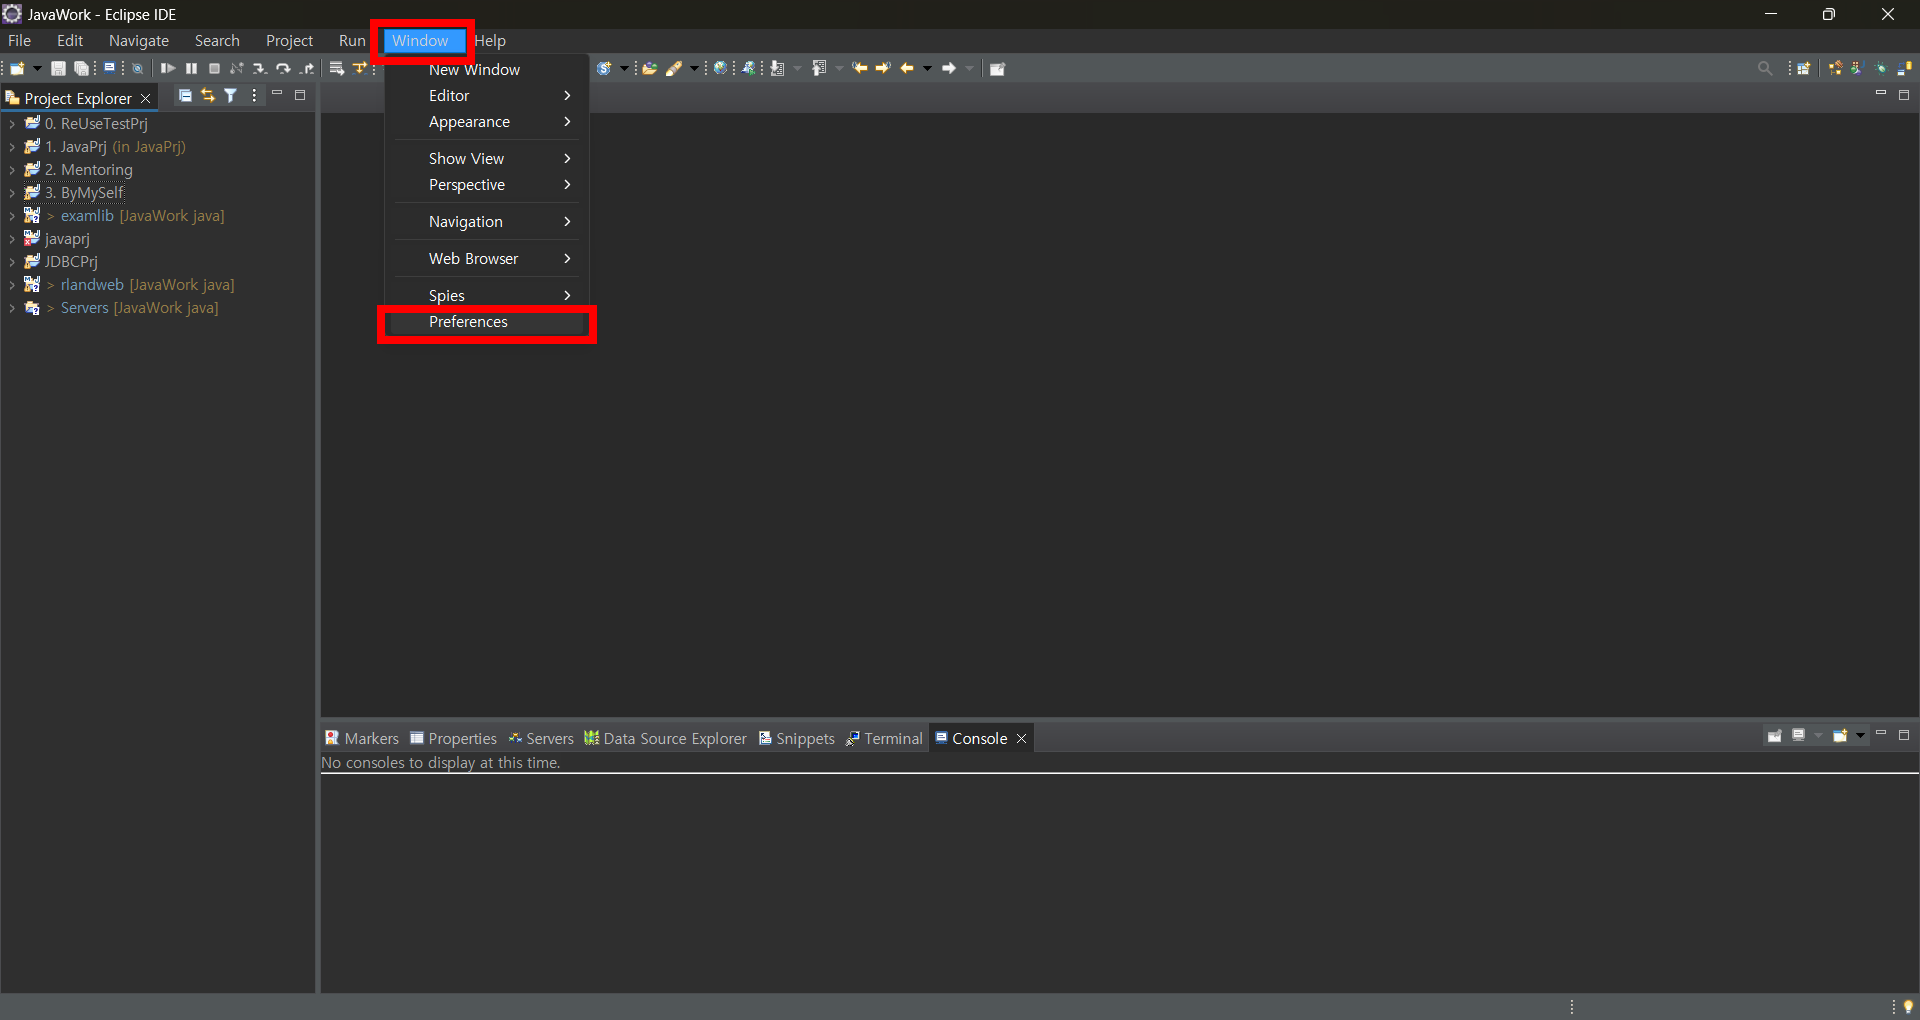This screenshot has width=1920, height=1020.
Task: Click the Open Terminal monitor icon
Action: pyautogui.click(x=110, y=68)
